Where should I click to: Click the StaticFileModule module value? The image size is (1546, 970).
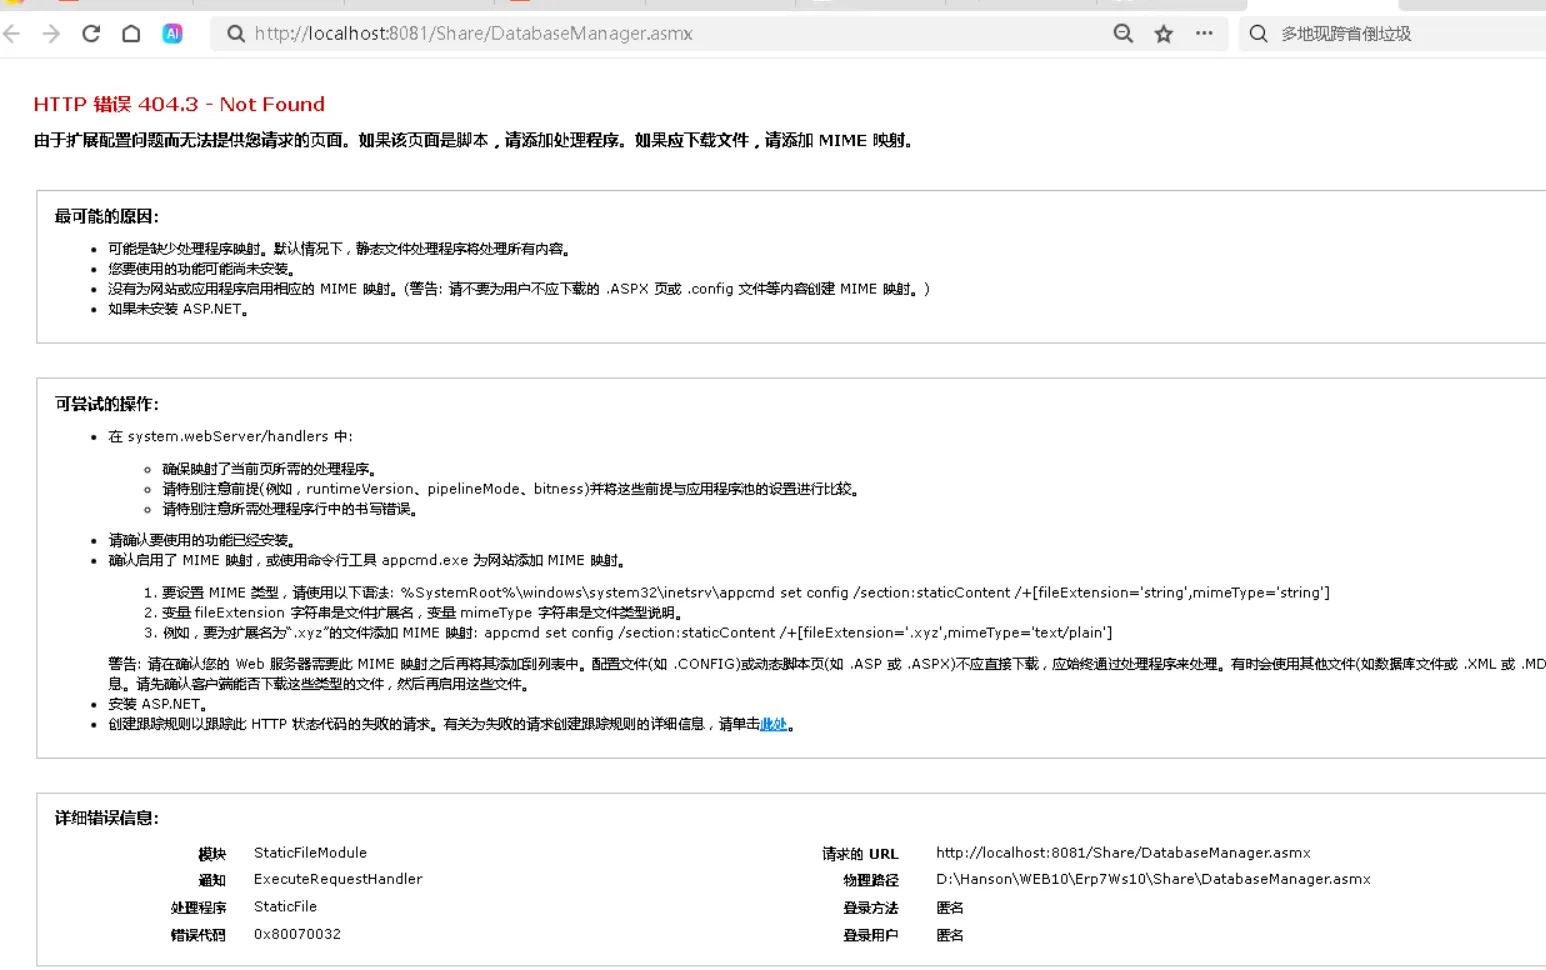(310, 853)
